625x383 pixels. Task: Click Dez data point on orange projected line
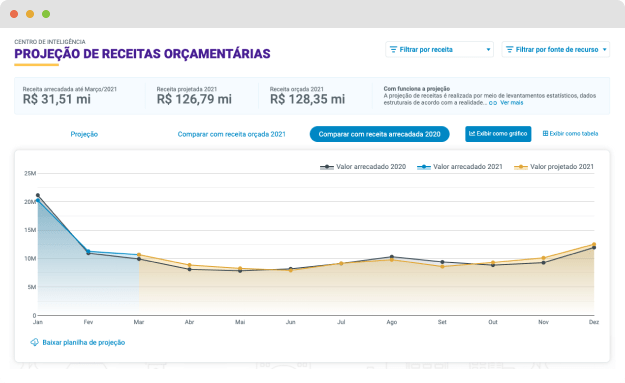pyautogui.click(x=594, y=244)
